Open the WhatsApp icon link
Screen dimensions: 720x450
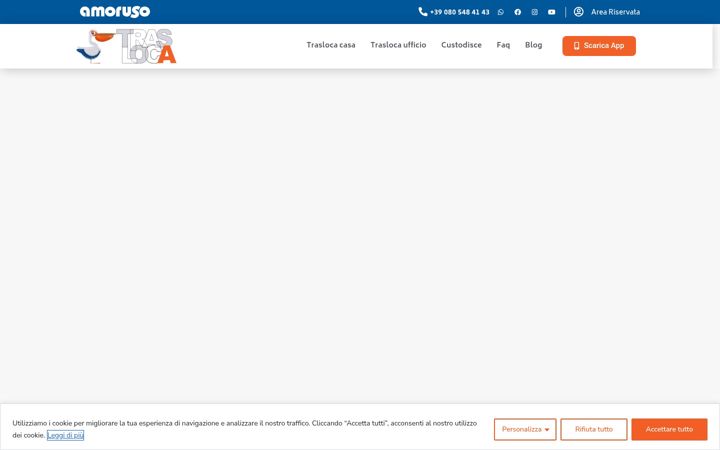501,12
